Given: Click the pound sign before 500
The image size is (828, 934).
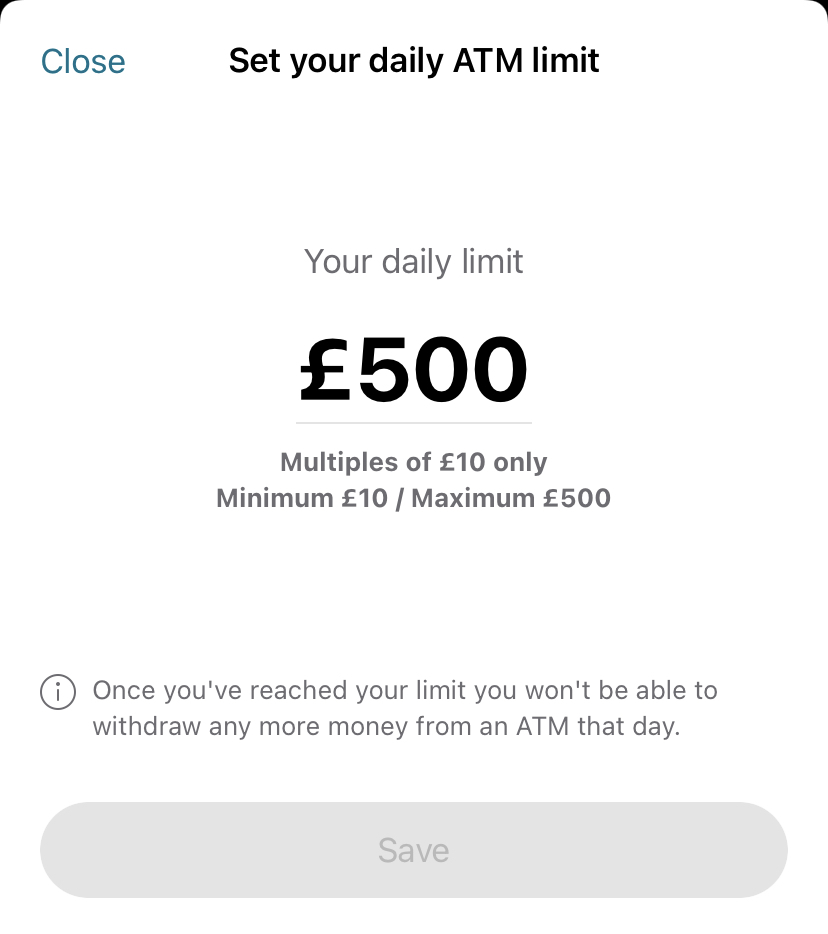Looking at the screenshot, I should coord(325,370).
